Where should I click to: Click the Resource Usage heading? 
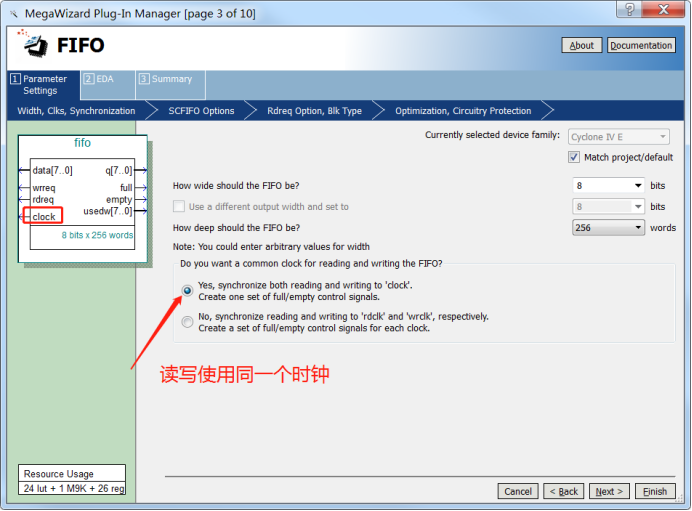[59, 473]
